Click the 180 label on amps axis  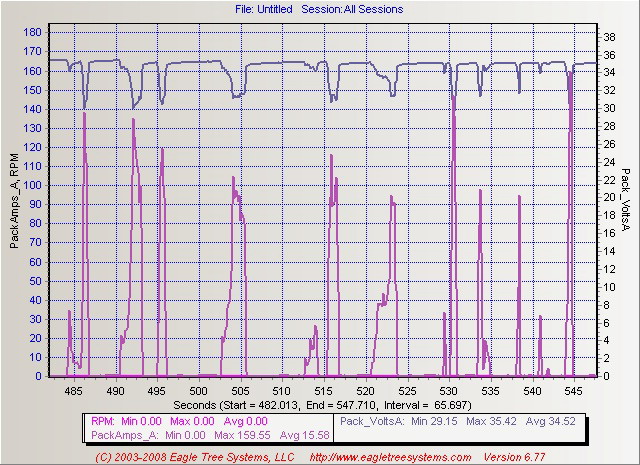33,32
